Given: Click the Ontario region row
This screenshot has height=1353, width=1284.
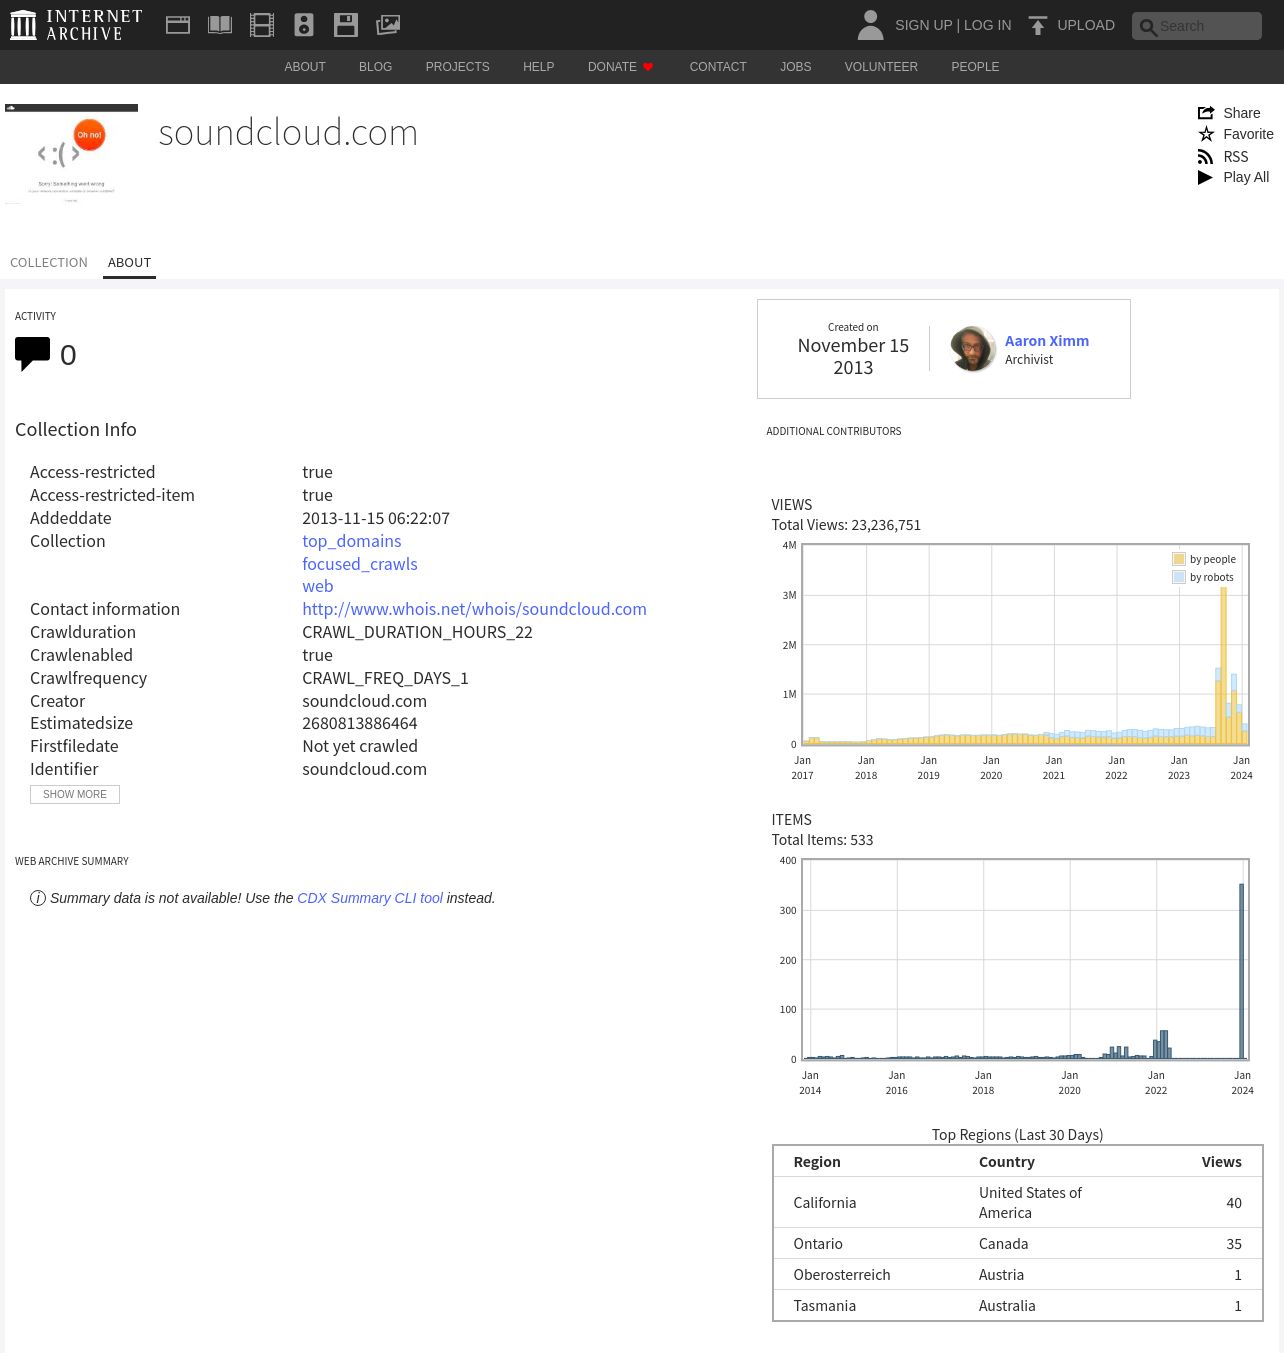Looking at the screenshot, I should tap(1018, 1244).
